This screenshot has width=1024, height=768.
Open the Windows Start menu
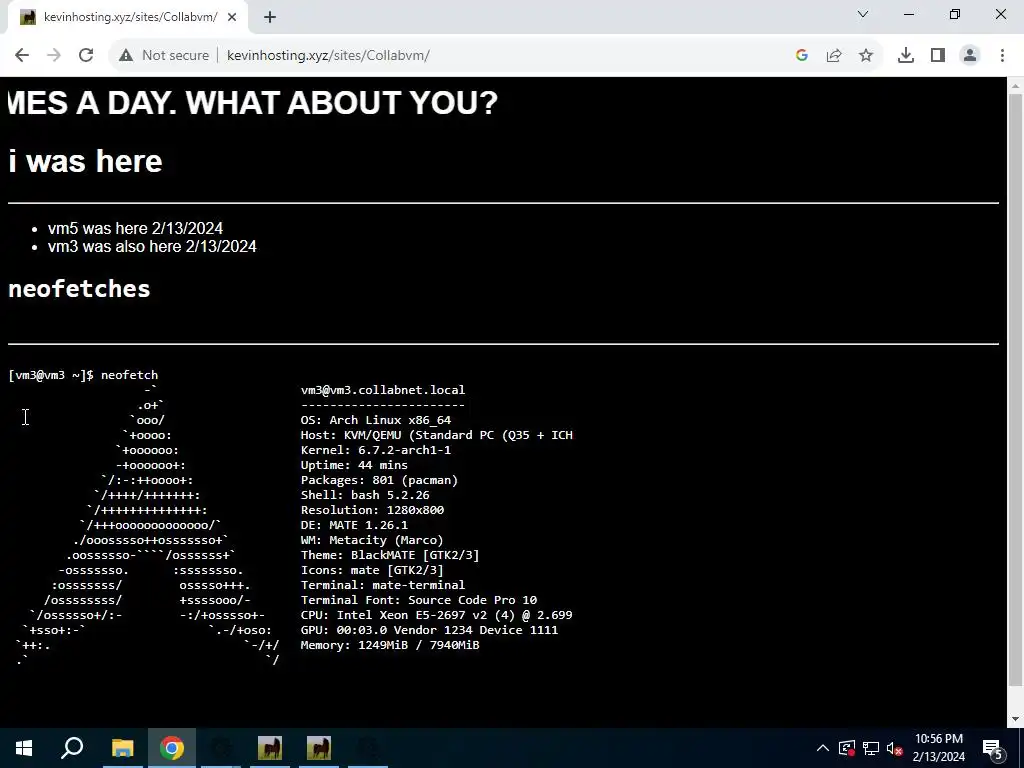tap(24, 748)
